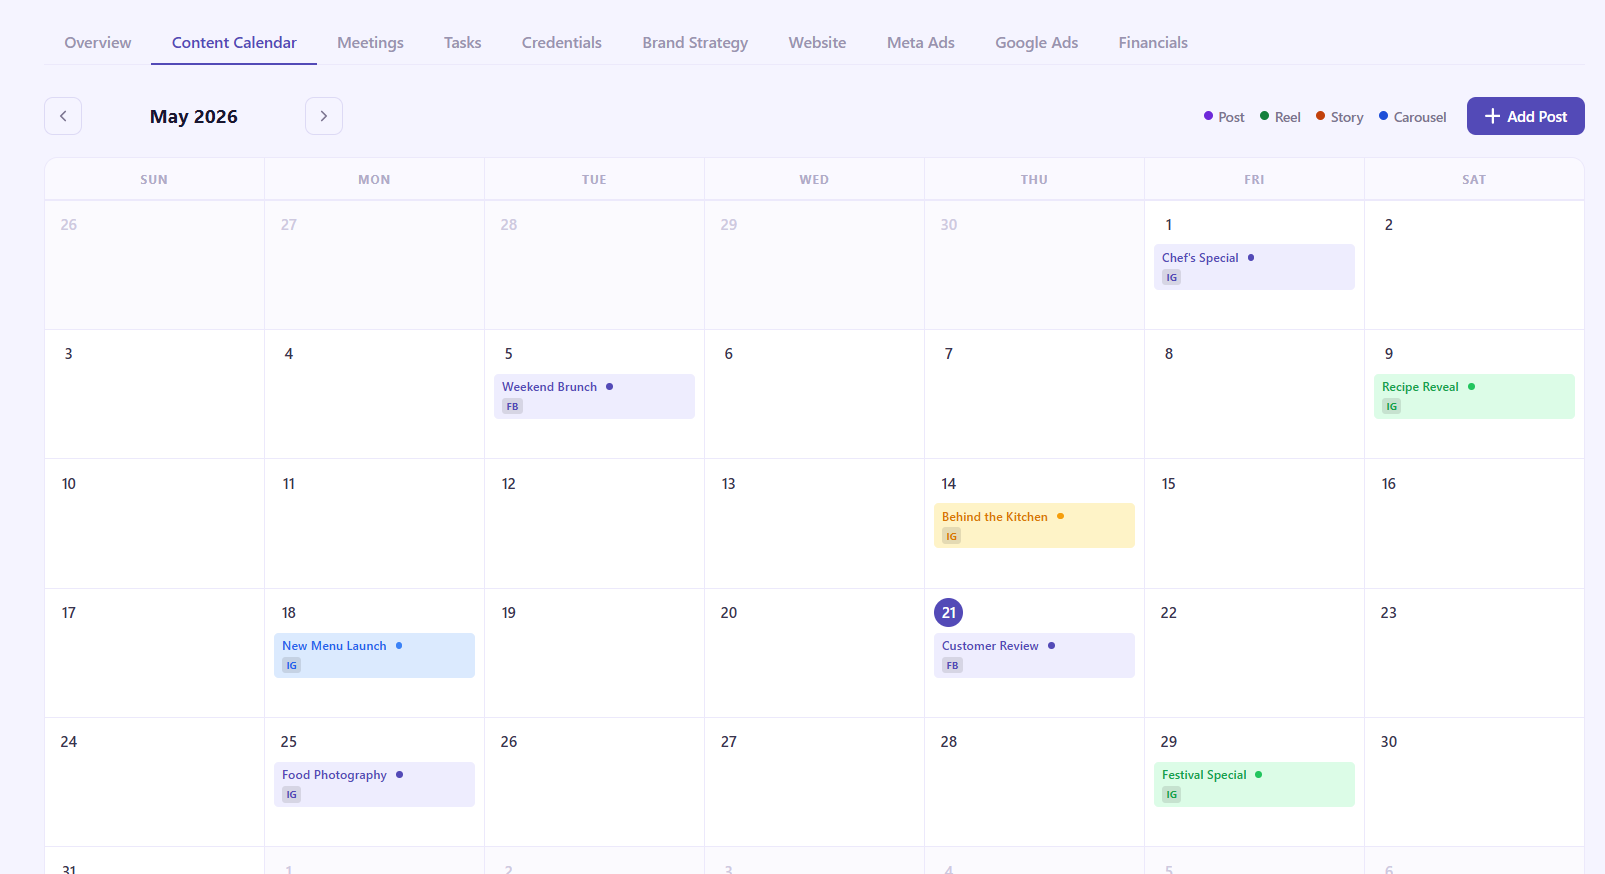Viewport: 1605px width, 874px height.
Task: Open the Recipe Reveal reel event
Action: 1474,396
